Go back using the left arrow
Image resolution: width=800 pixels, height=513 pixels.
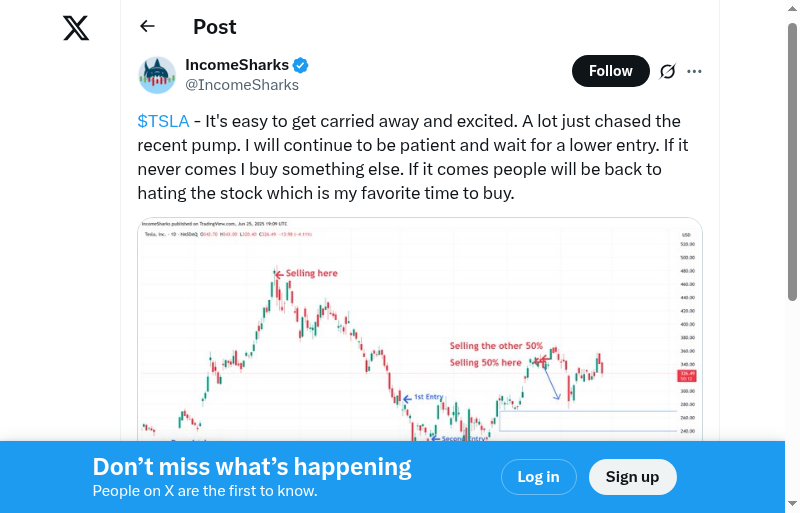[x=148, y=27]
